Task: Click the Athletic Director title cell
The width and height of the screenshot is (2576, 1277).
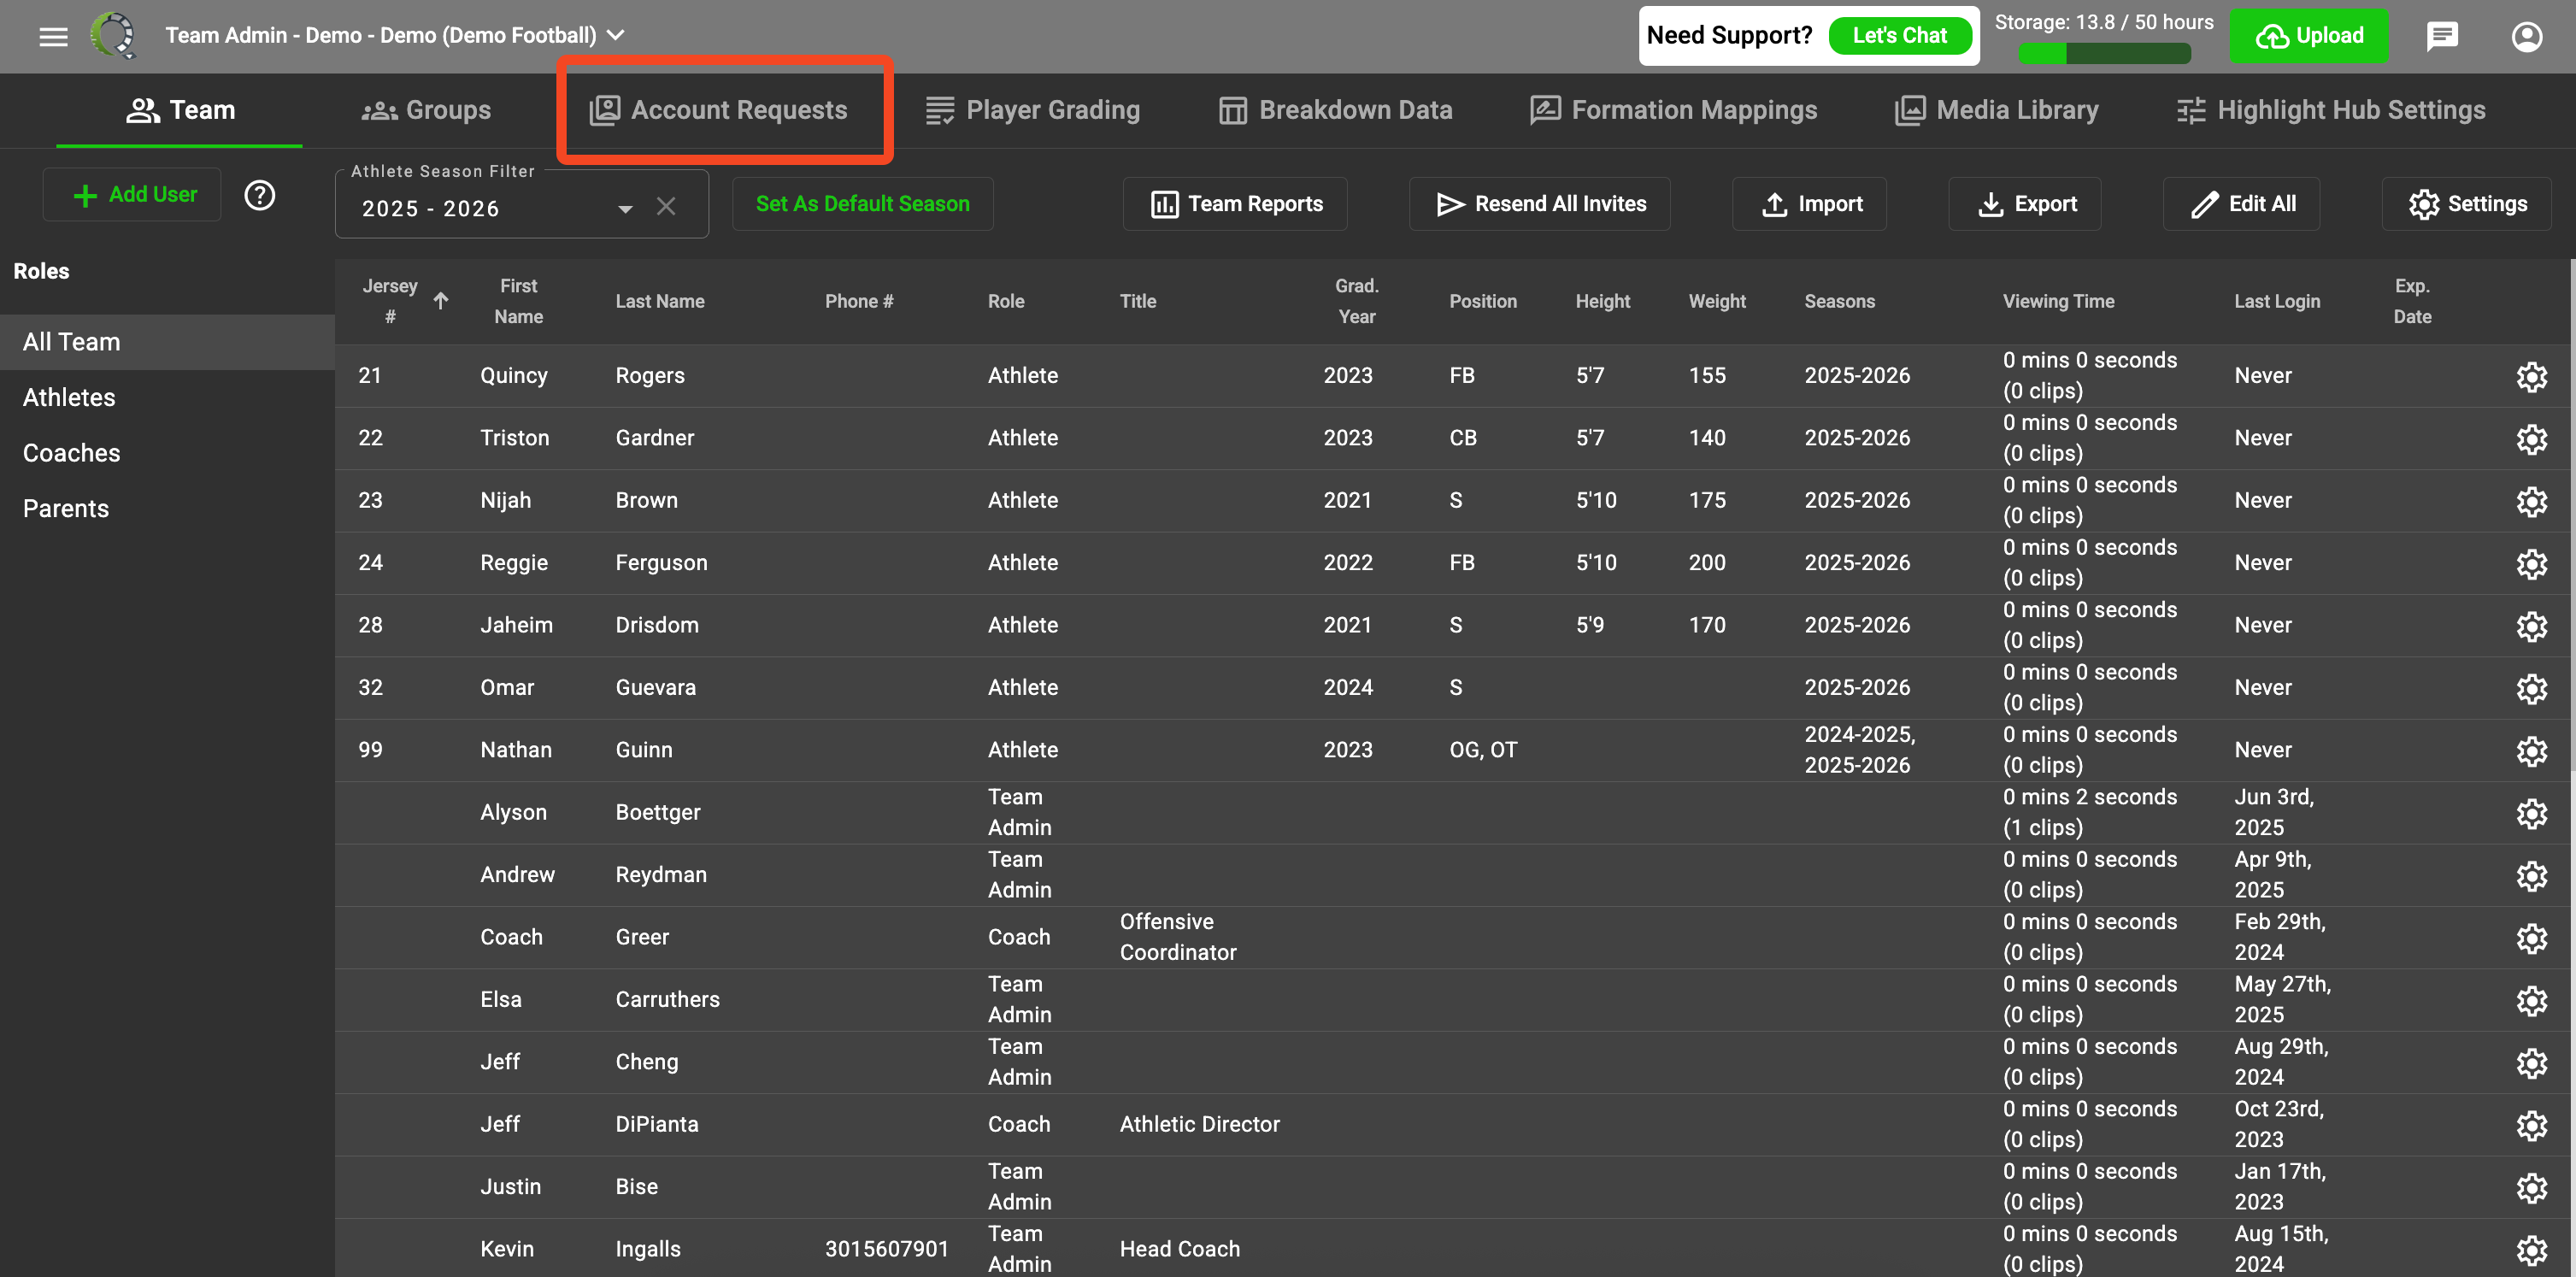Action: click(1199, 1124)
